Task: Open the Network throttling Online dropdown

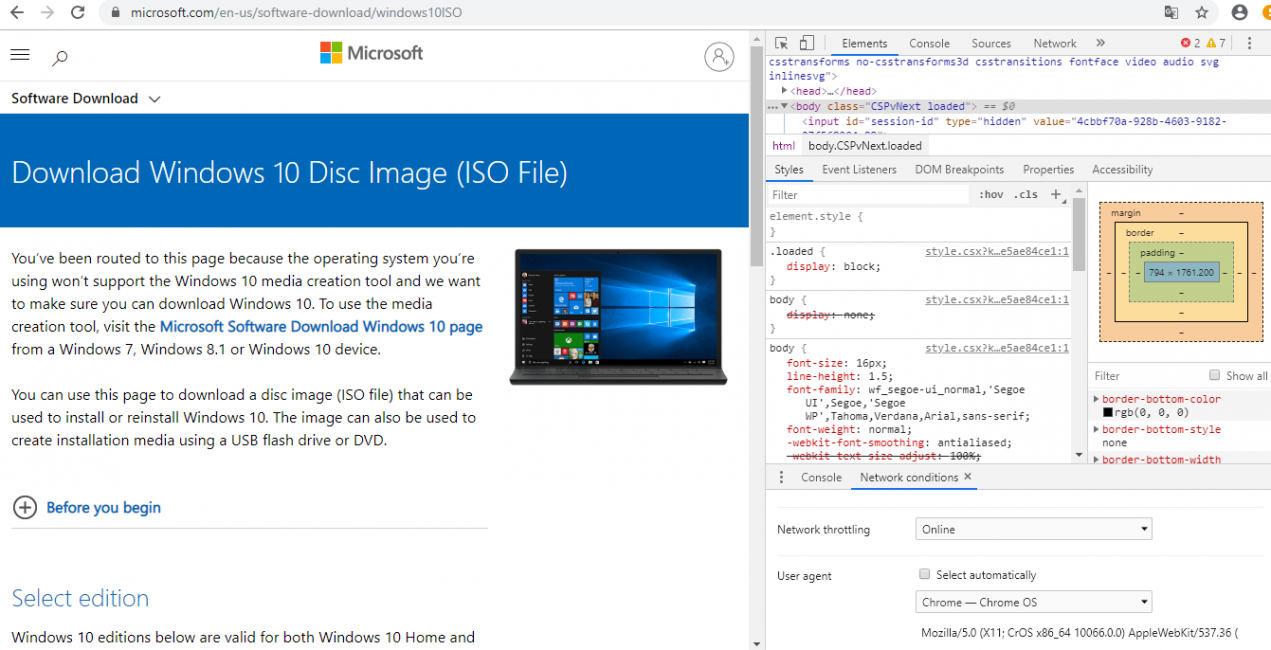Action: coord(1033,529)
